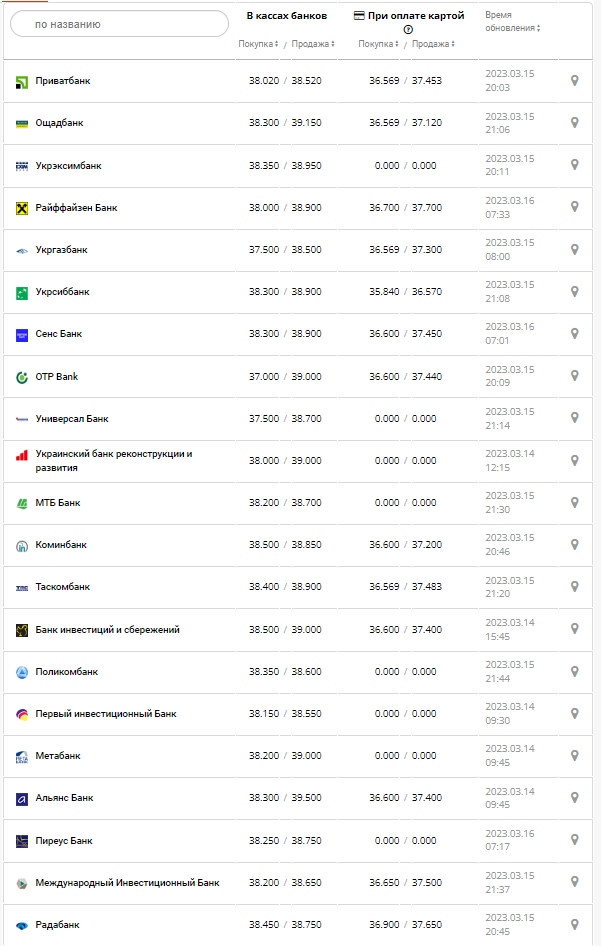Sort by Продажа under При оплате картой

click(433, 44)
